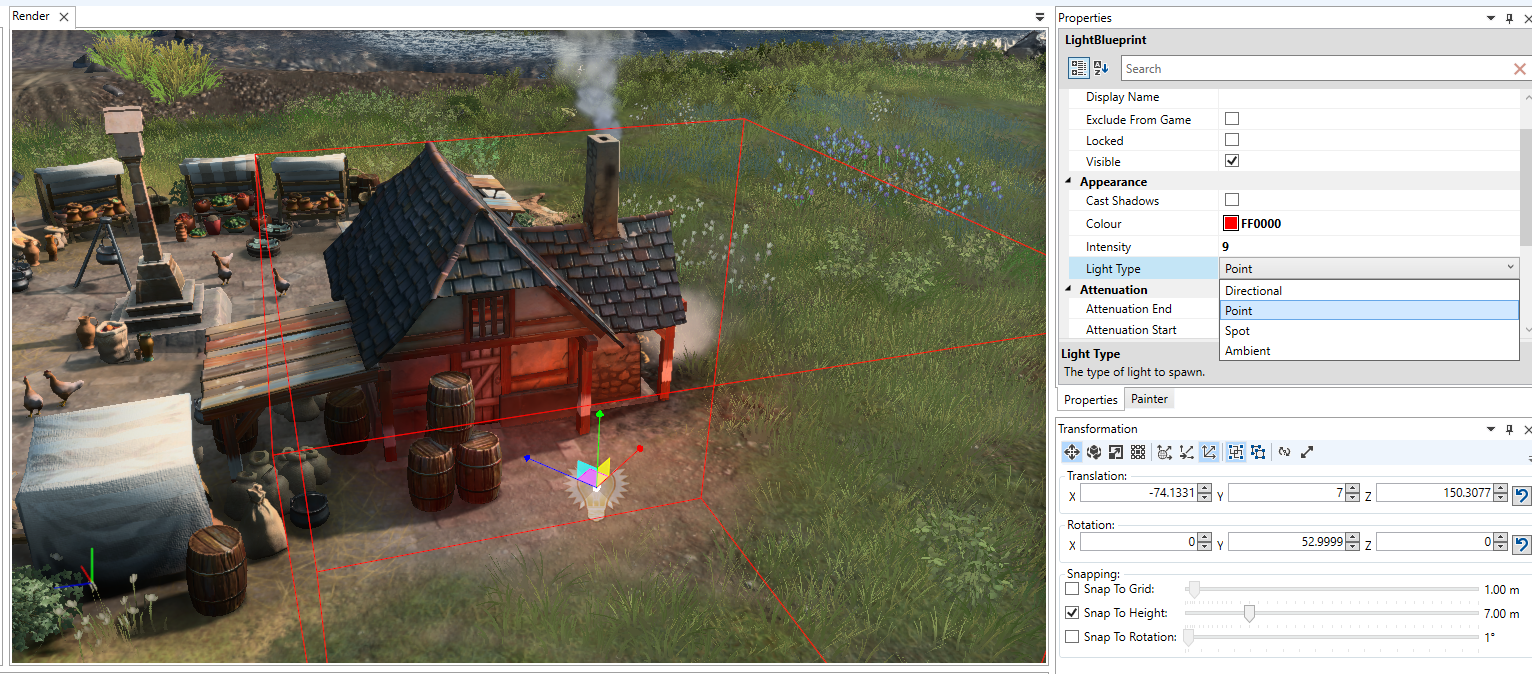The width and height of the screenshot is (1532, 674).
Task: Click the diagonal double-arrow icon in Transformation toolbar
Action: 1307,452
